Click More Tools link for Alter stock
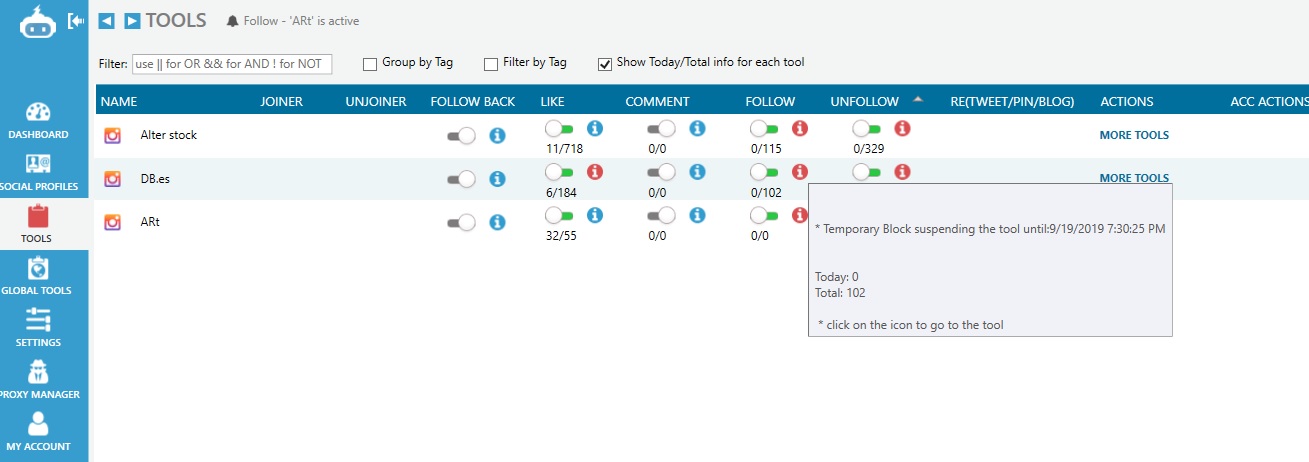This screenshot has height=462, width=1309. (1134, 135)
